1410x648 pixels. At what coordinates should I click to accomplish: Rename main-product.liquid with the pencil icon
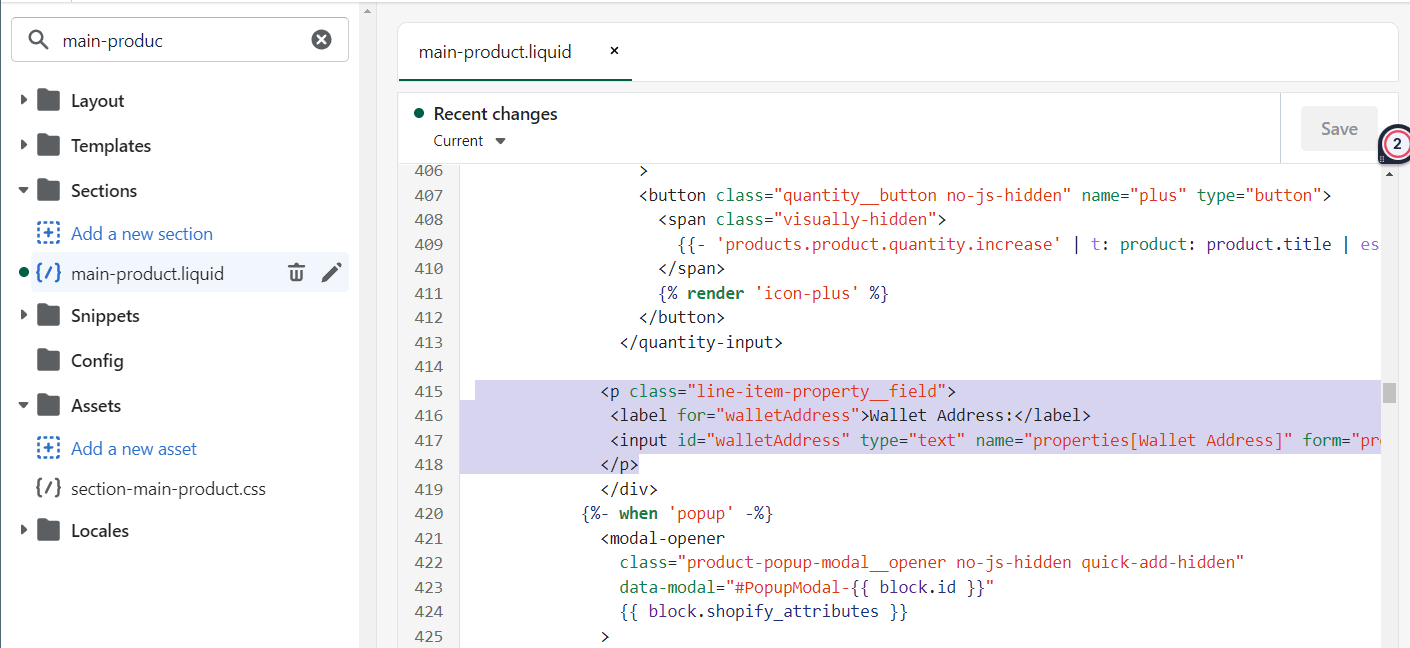(x=331, y=273)
